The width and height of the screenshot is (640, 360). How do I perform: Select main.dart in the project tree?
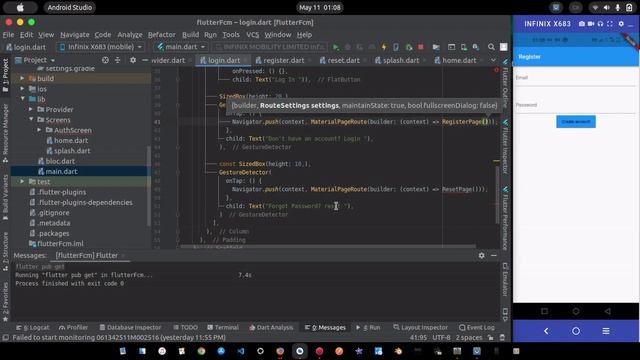(x=61, y=171)
